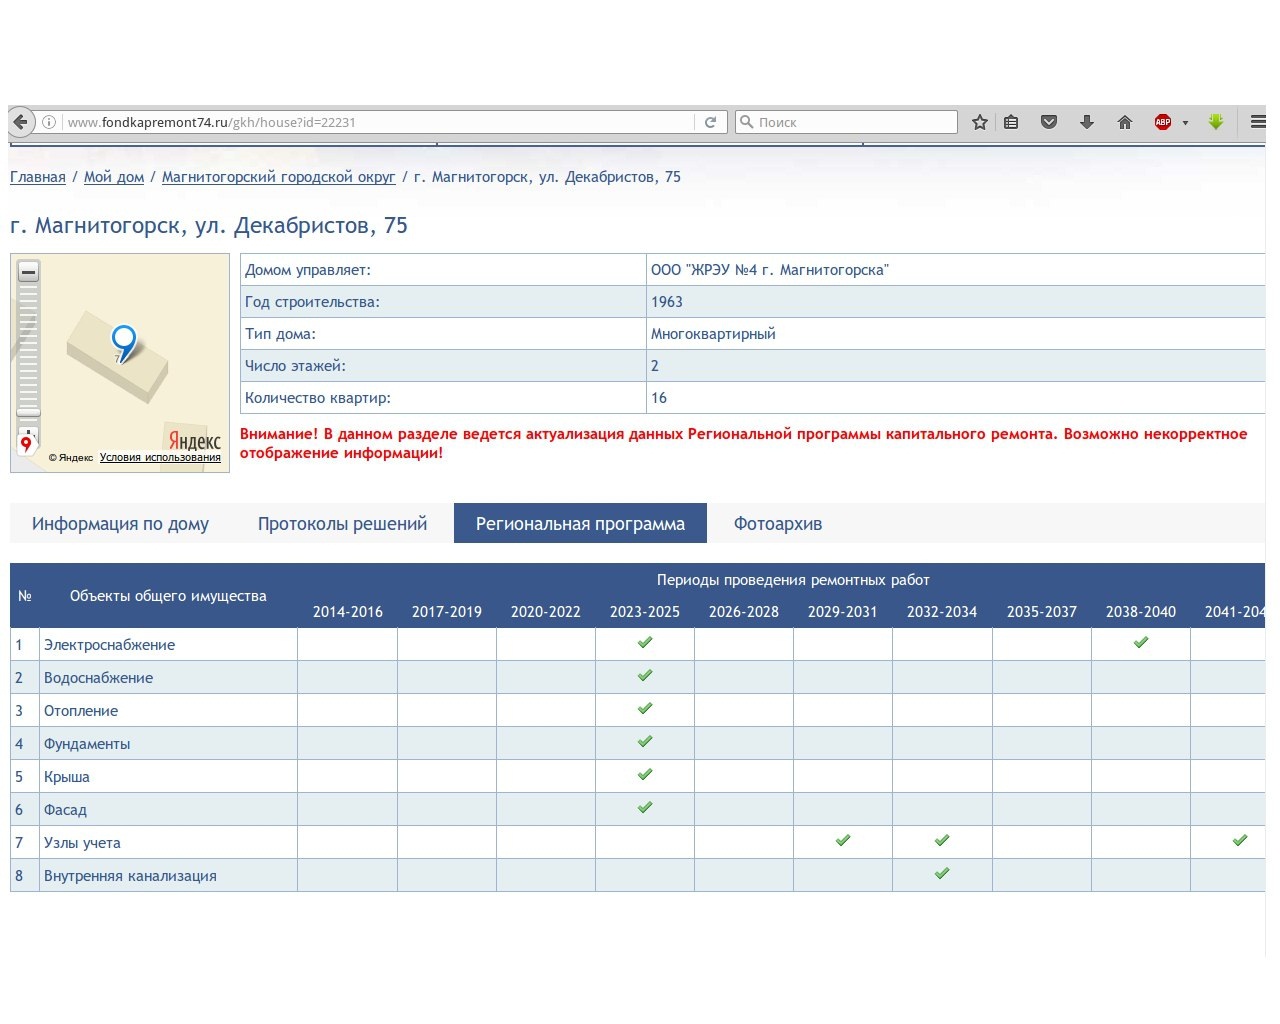
Task: Click the 2020-2022 column header
Action: pos(546,612)
